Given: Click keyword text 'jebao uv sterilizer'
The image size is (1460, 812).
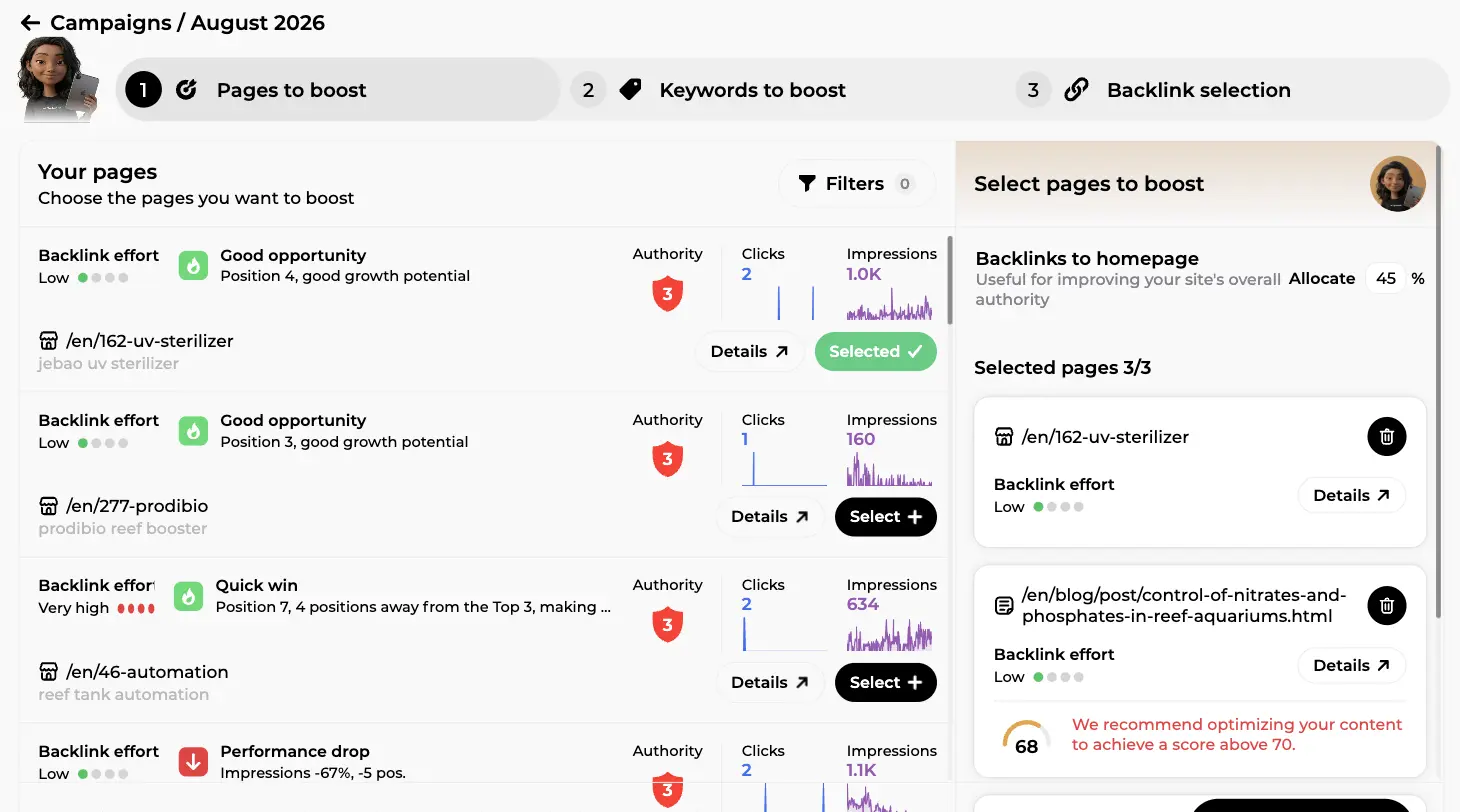Looking at the screenshot, I should 108,364.
